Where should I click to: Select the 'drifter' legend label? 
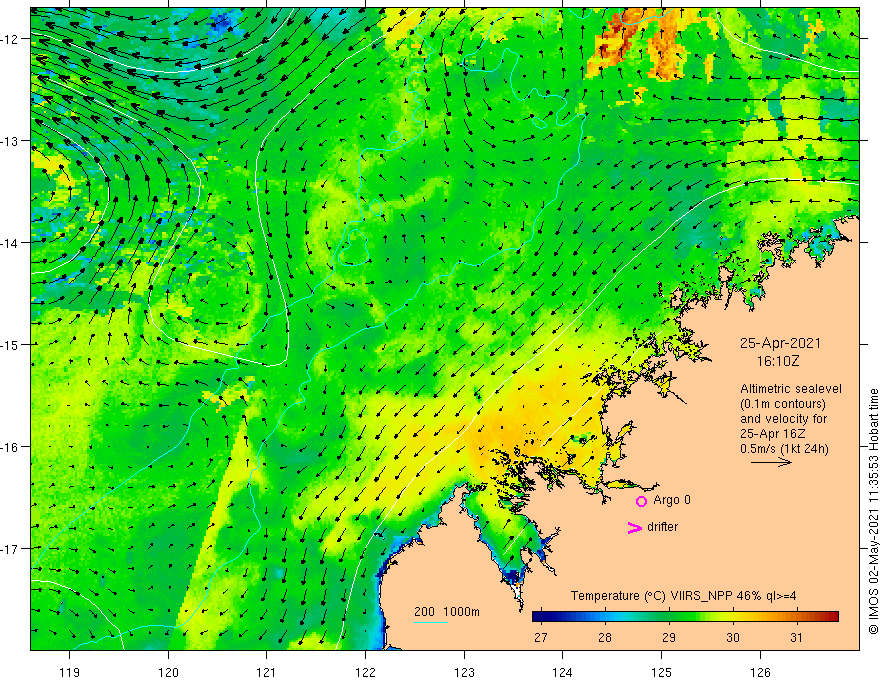(662, 527)
